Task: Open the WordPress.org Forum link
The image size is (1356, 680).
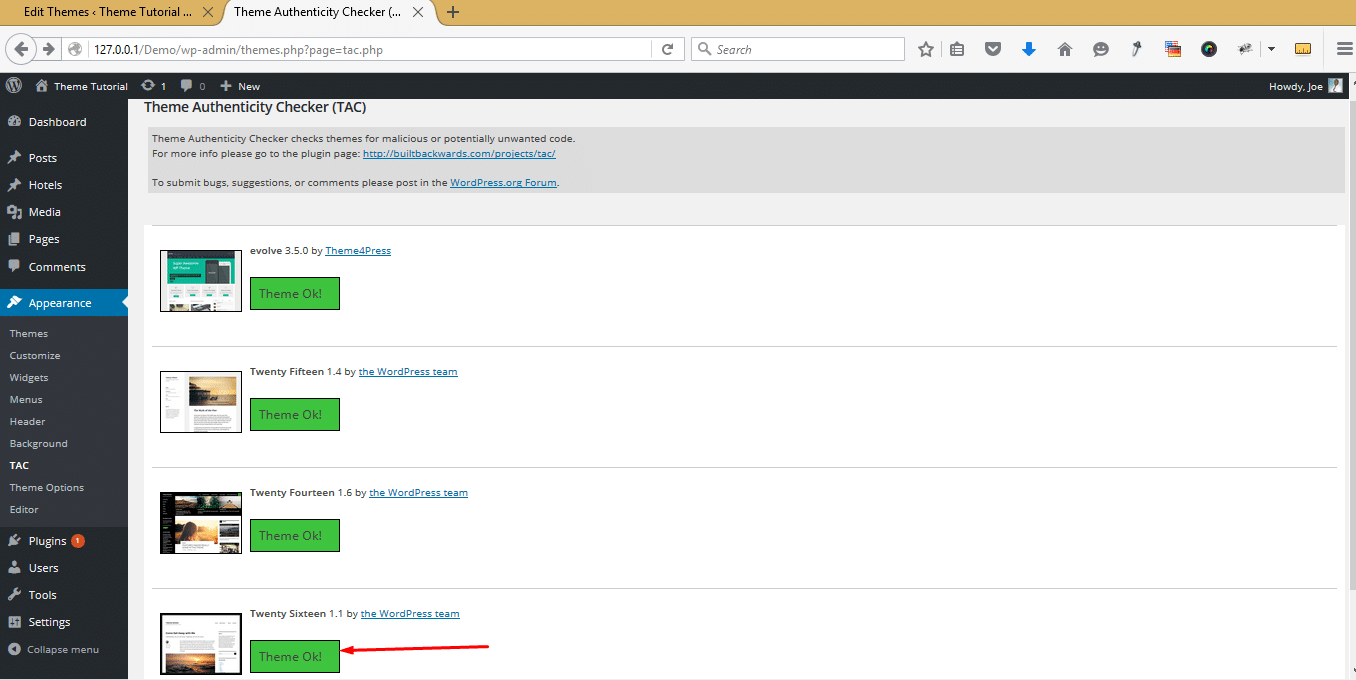Action: [503, 183]
